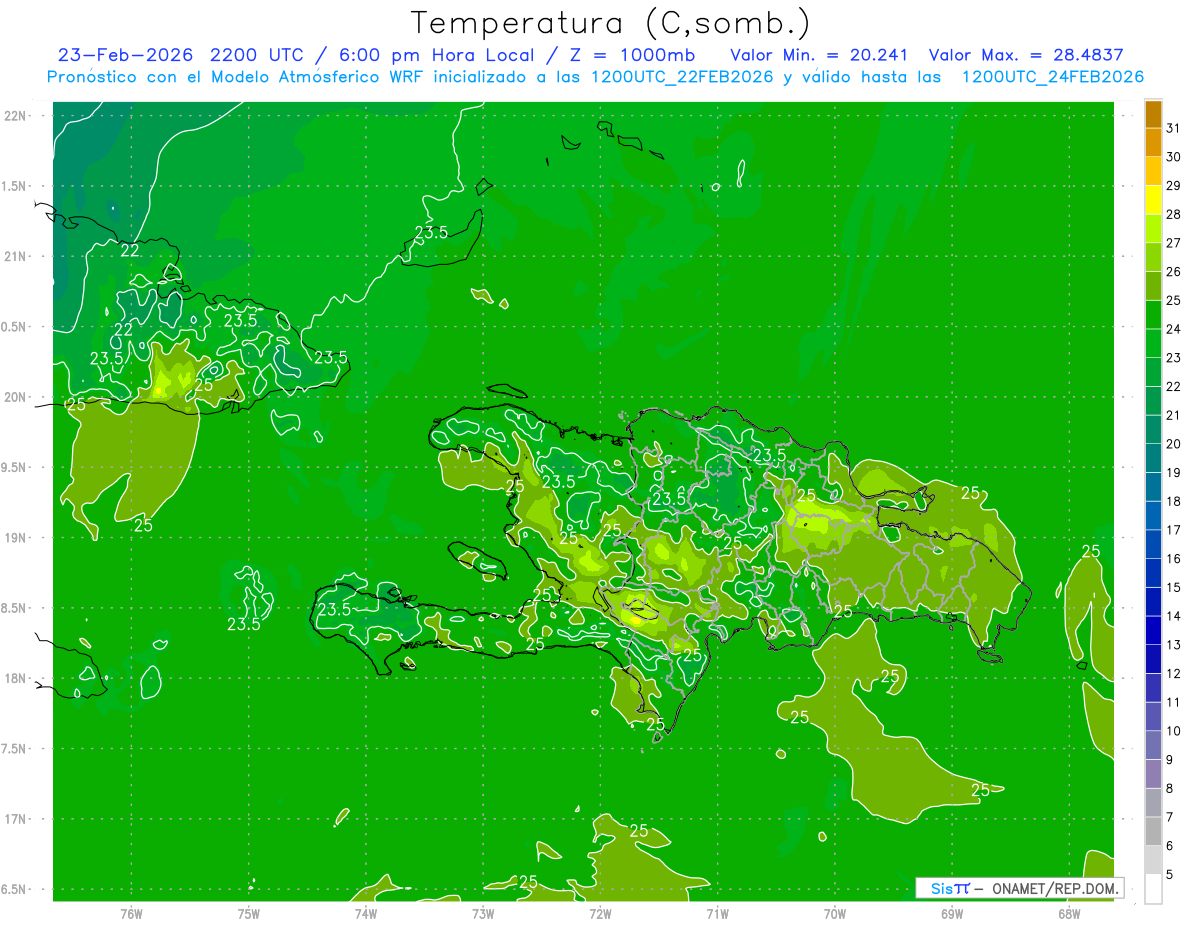Viewport: 1200px width, 927px height.
Task: Click the "7.5N" latitude axis label
Action: coord(15,749)
